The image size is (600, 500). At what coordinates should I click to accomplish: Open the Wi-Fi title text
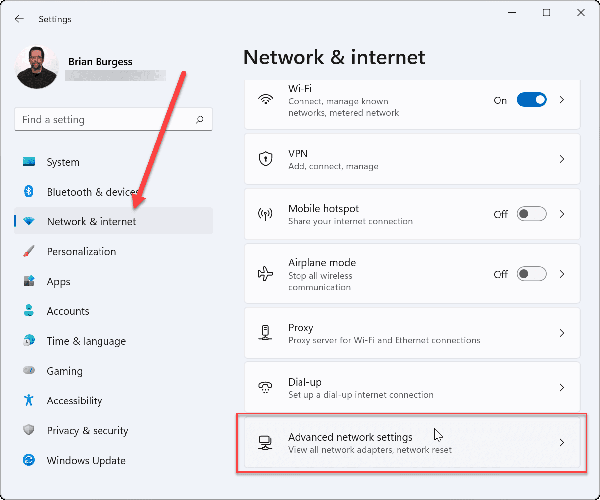click(x=300, y=88)
